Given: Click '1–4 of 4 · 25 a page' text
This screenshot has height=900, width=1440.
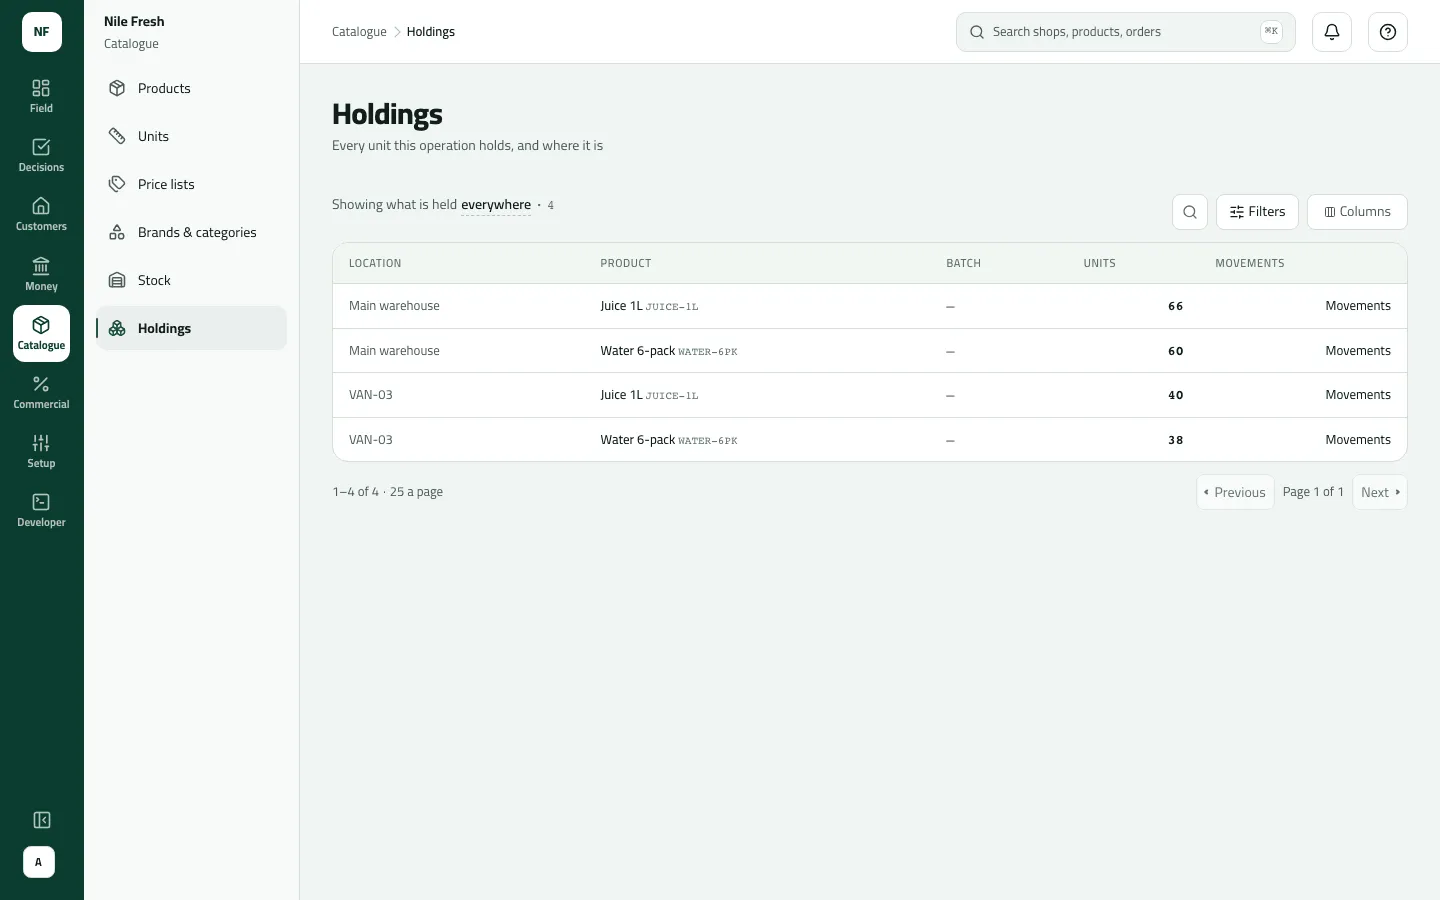Looking at the screenshot, I should click(388, 492).
